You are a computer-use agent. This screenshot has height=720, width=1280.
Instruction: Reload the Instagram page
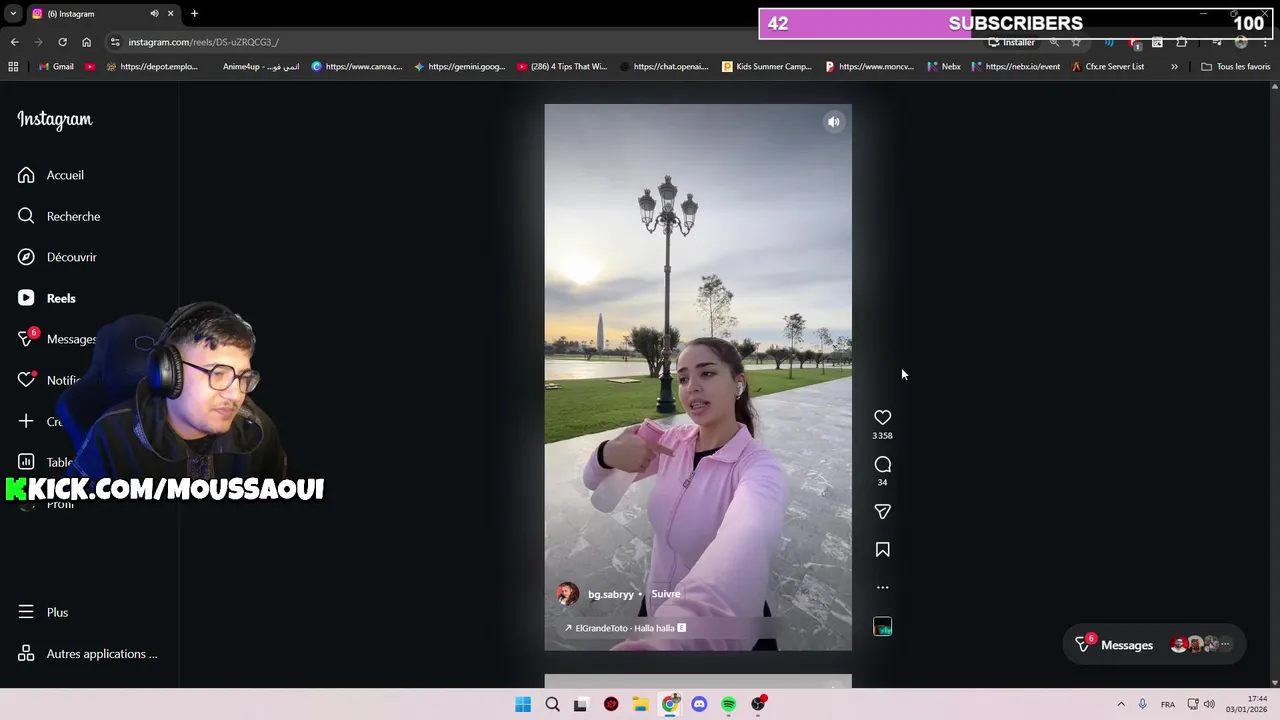coord(62,42)
